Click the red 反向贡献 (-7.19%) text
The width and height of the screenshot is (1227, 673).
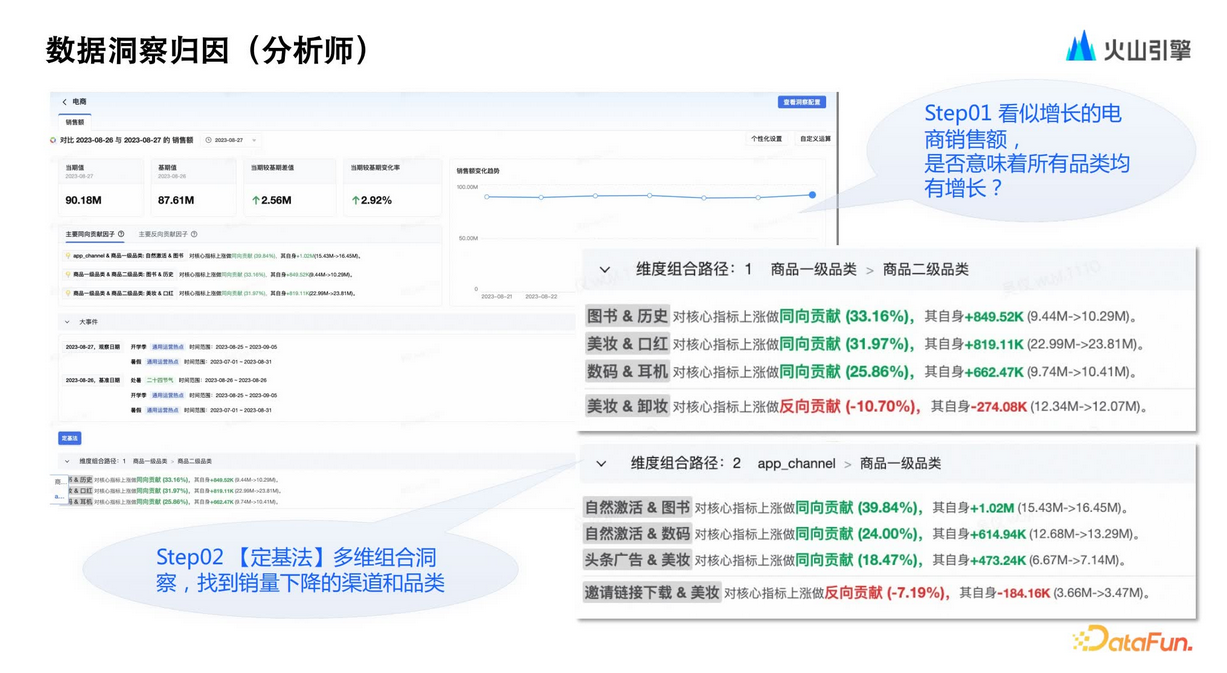point(886,593)
